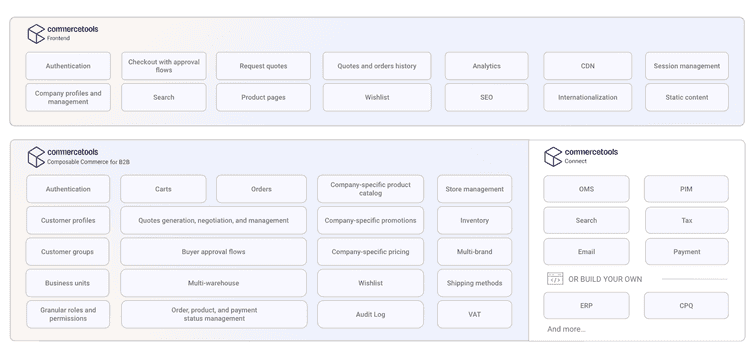Open the Product pages box
Screen dimensions: 754x361
point(263,98)
